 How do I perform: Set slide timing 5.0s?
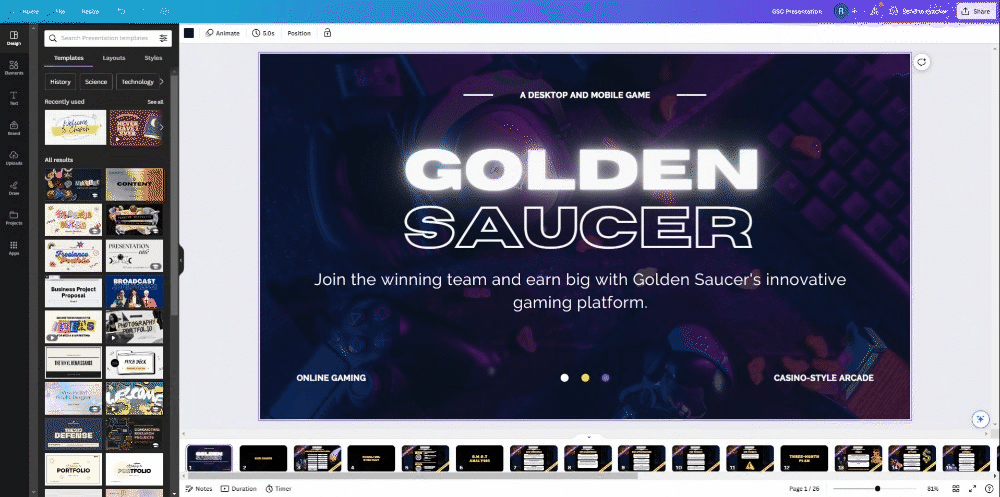pos(263,33)
